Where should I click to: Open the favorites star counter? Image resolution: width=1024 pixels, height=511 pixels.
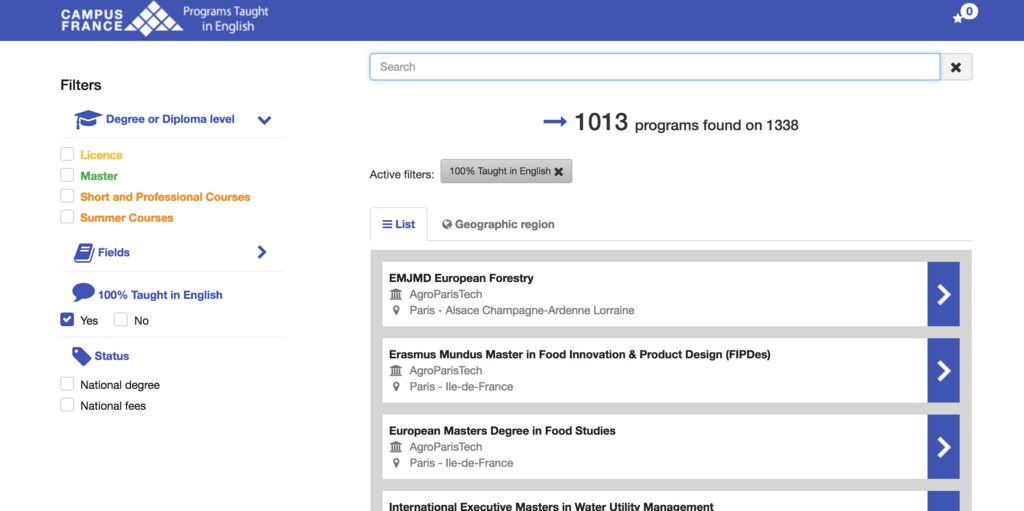coord(966,14)
